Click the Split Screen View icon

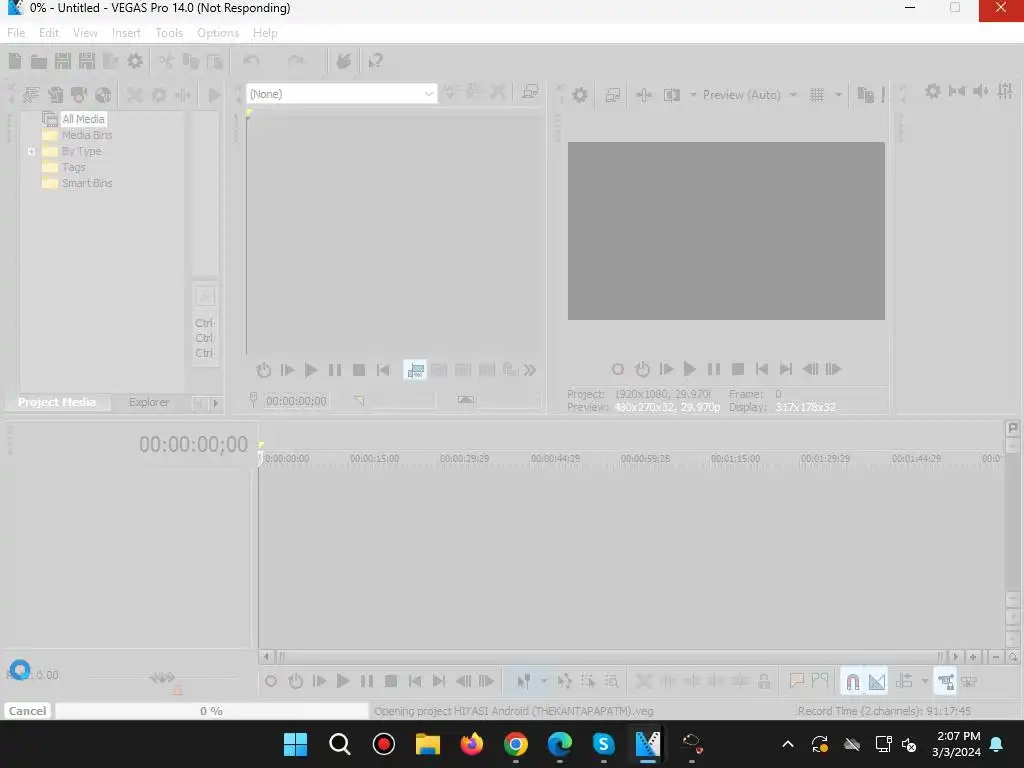[x=672, y=95]
